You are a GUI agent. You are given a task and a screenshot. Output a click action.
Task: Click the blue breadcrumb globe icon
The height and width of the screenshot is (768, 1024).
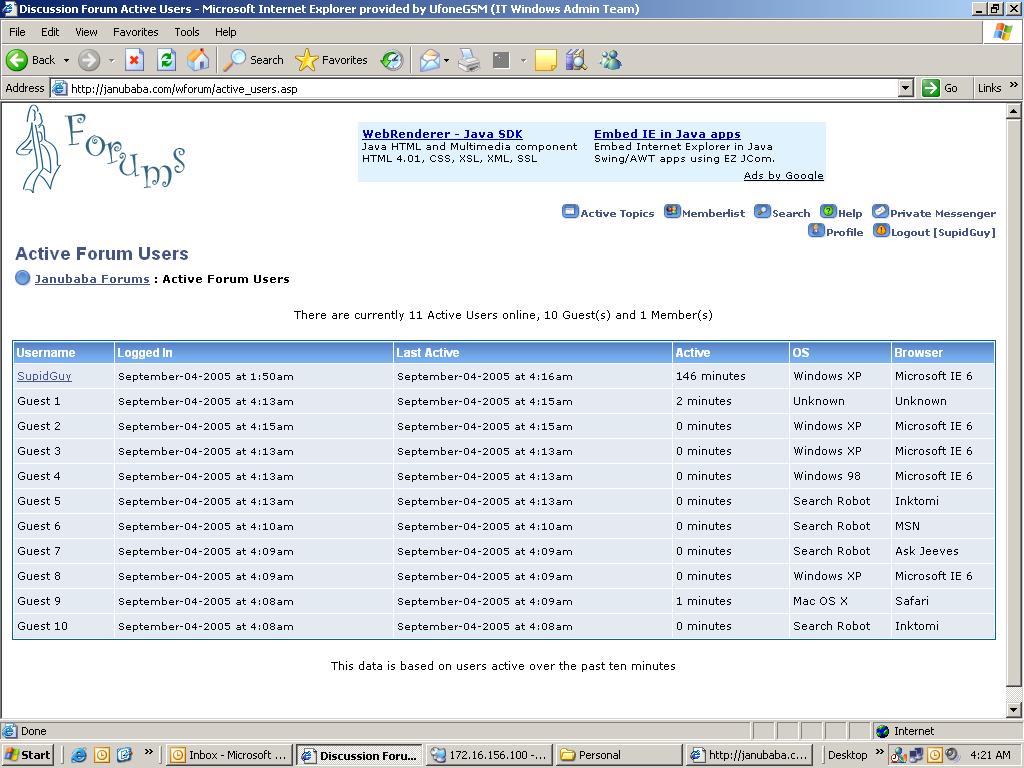point(23,278)
